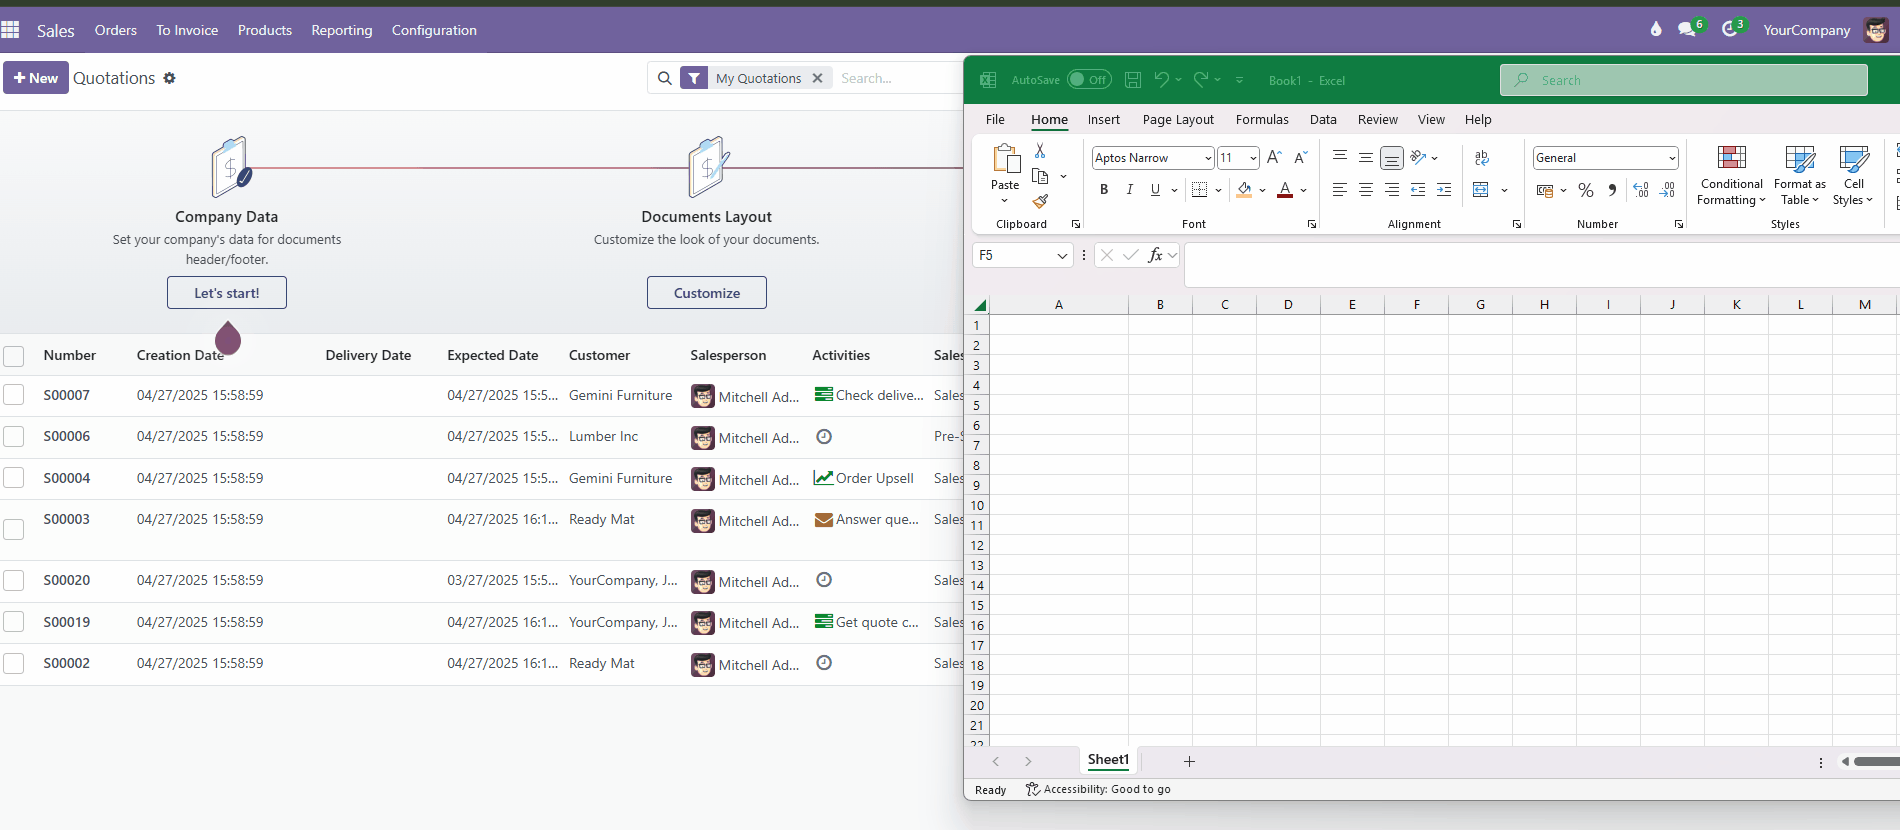Click the Customize documents layout button
This screenshot has width=1900, height=830.
[x=707, y=293]
